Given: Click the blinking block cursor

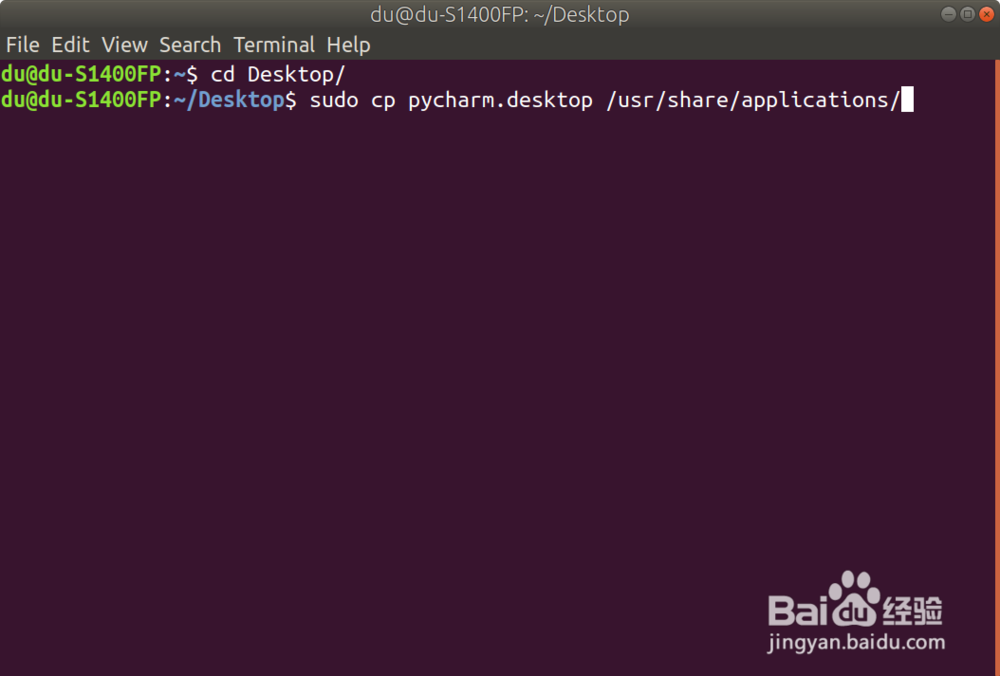Looking at the screenshot, I should click(x=908, y=99).
